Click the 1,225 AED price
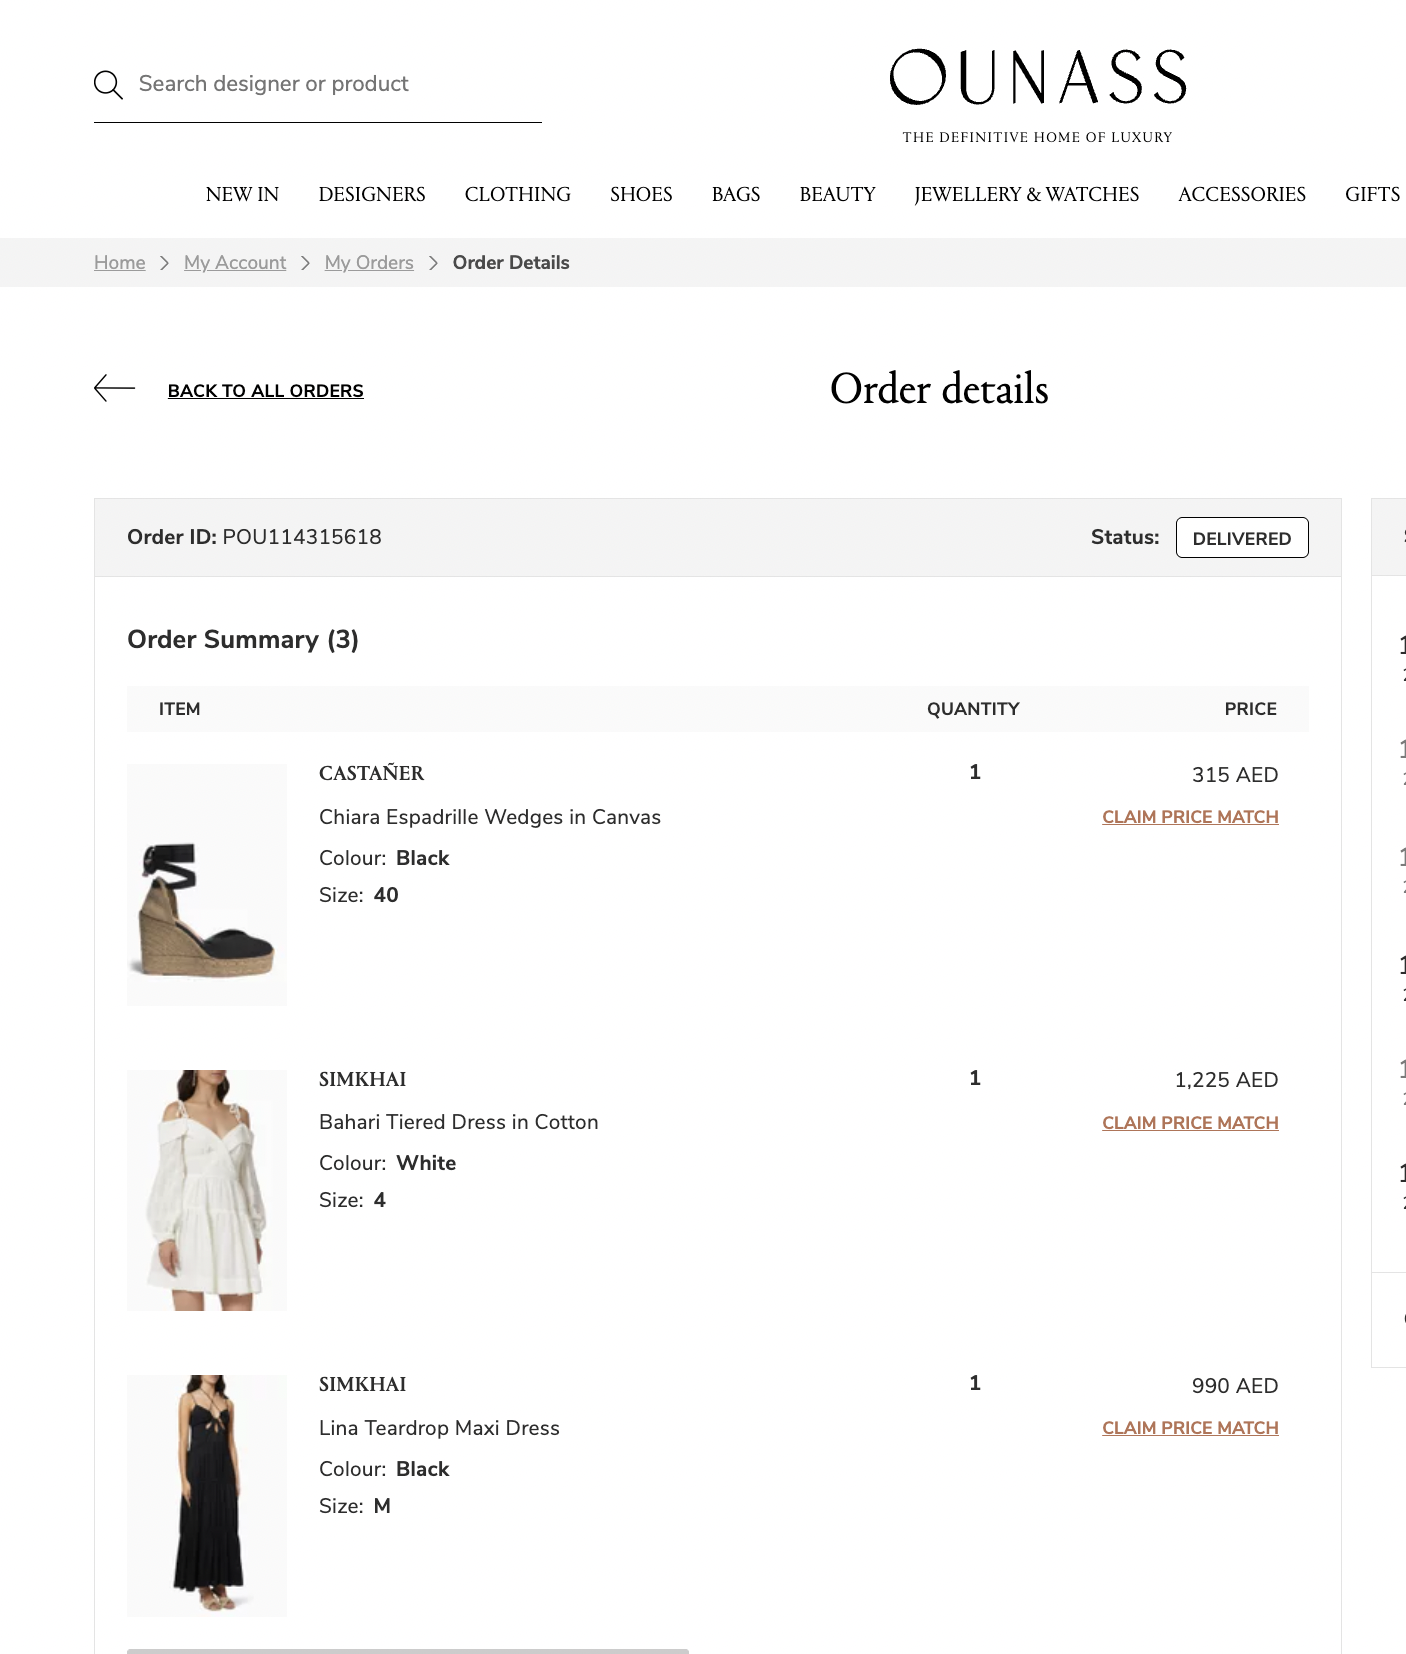 pyautogui.click(x=1226, y=1080)
